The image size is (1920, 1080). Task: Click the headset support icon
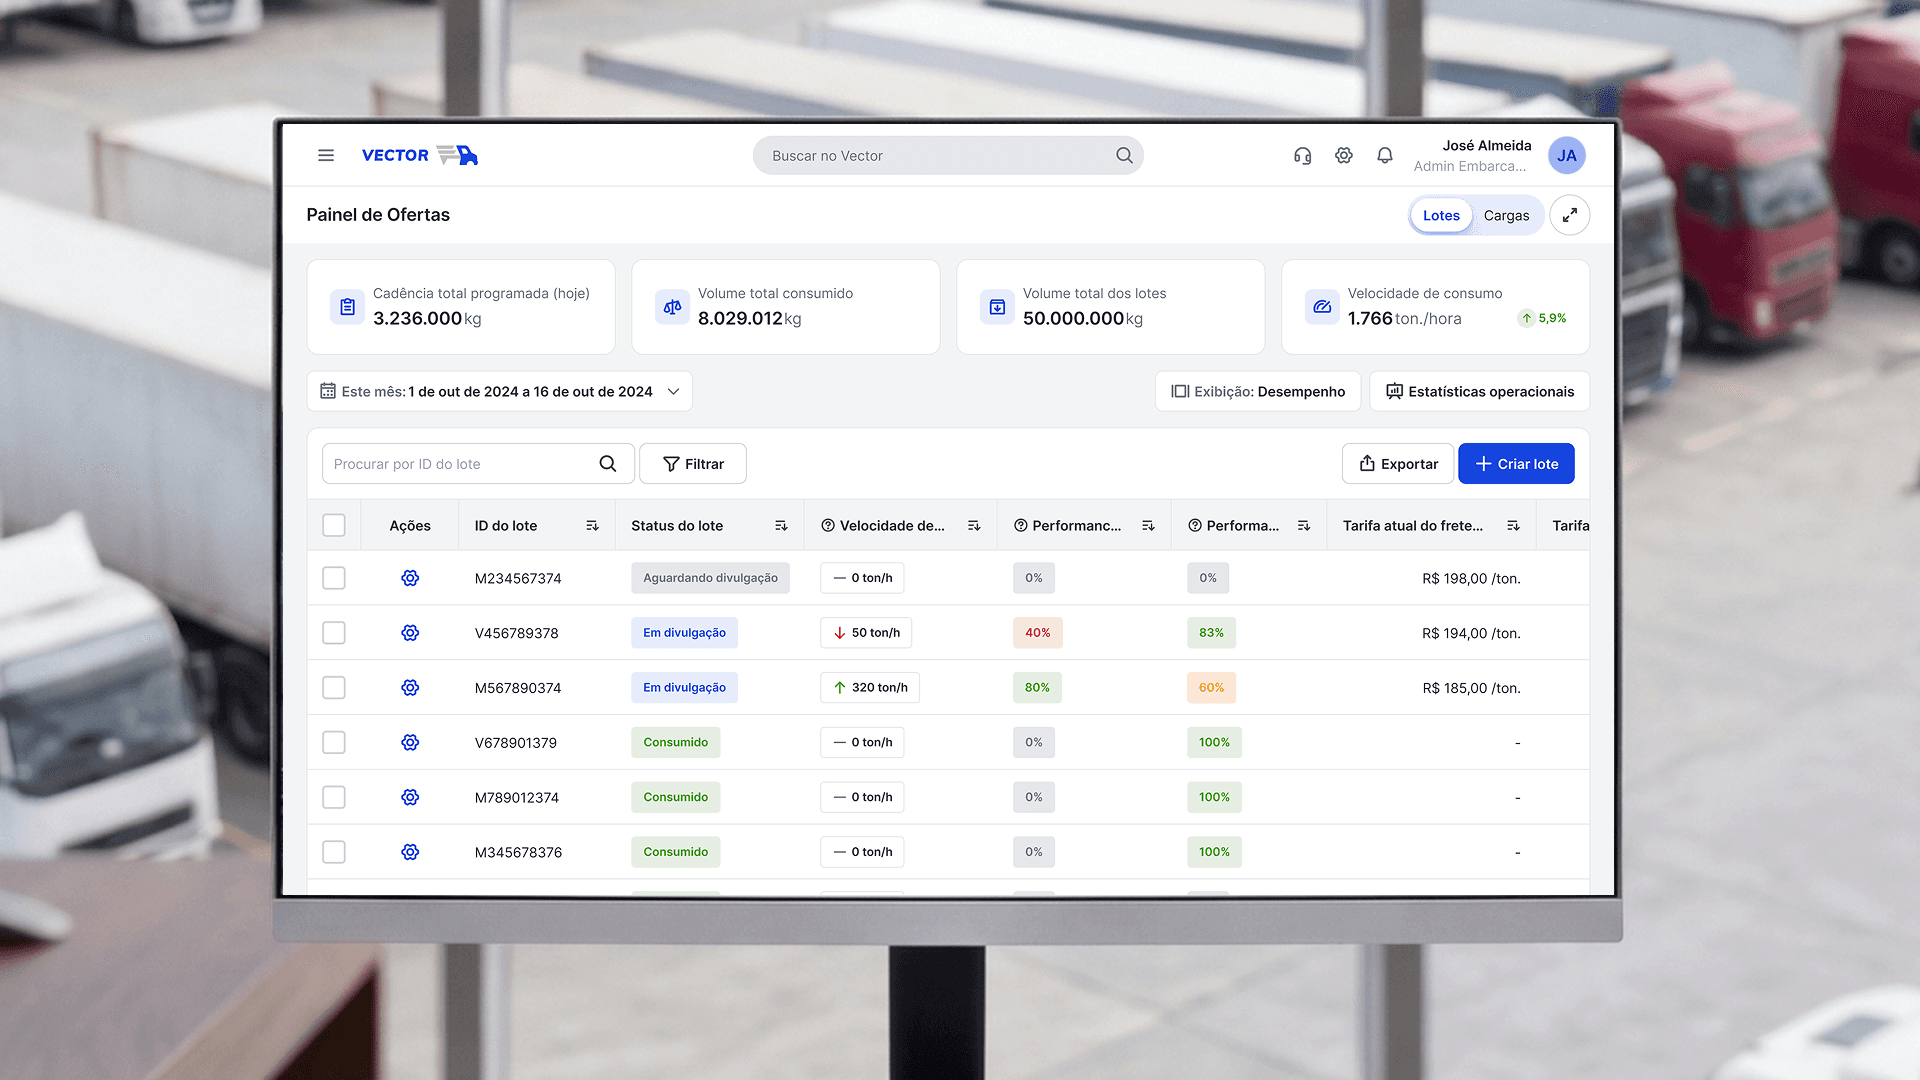(1302, 155)
